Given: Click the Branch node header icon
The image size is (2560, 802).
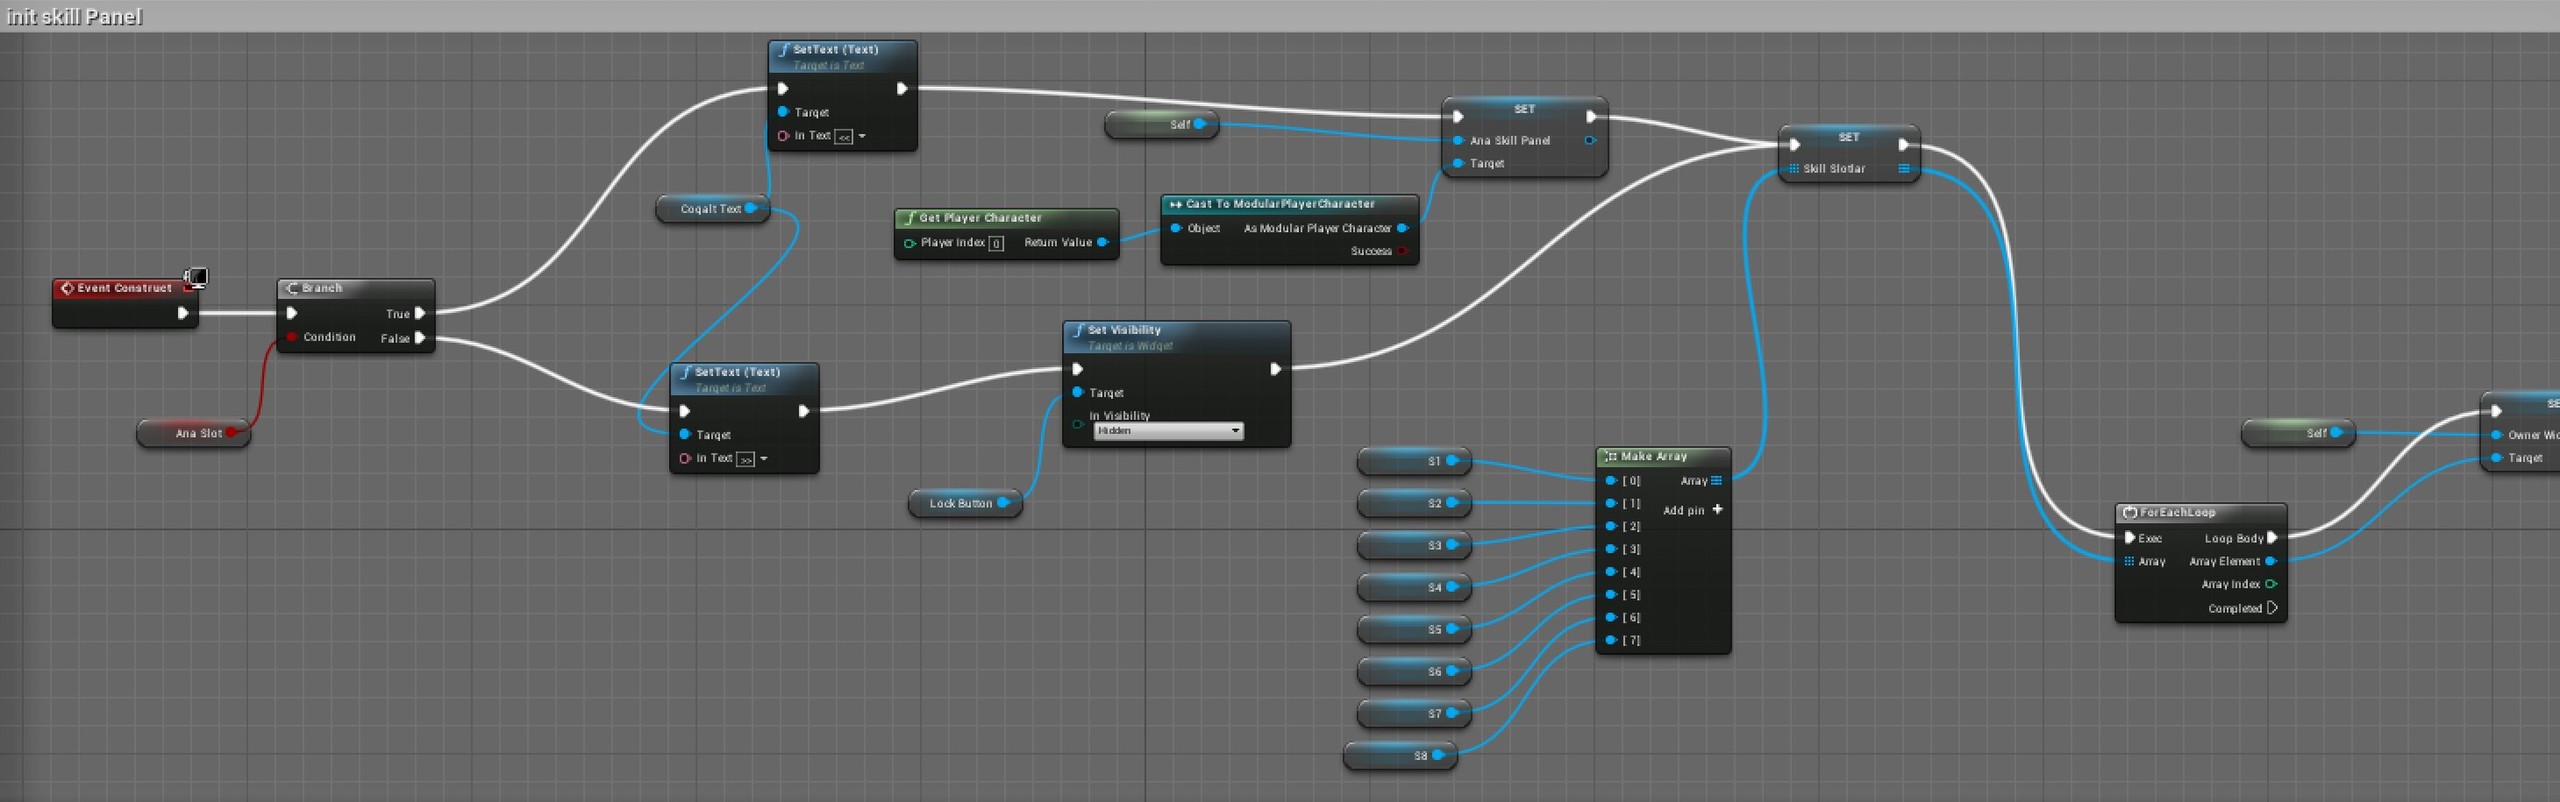Looking at the screenshot, I should tap(292, 288).
